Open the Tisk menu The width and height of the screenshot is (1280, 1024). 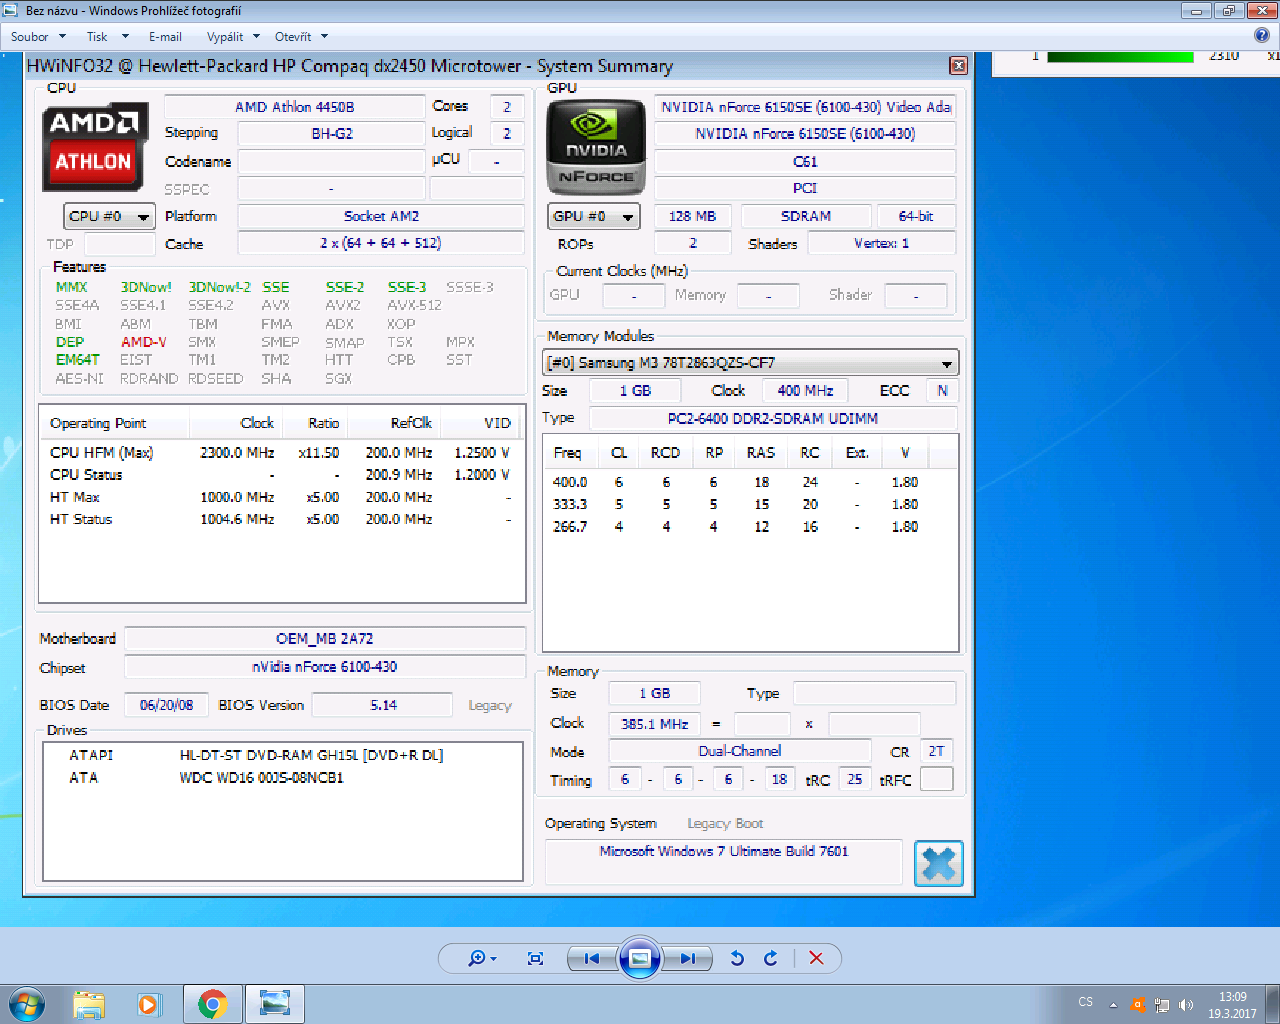[107, 37]
